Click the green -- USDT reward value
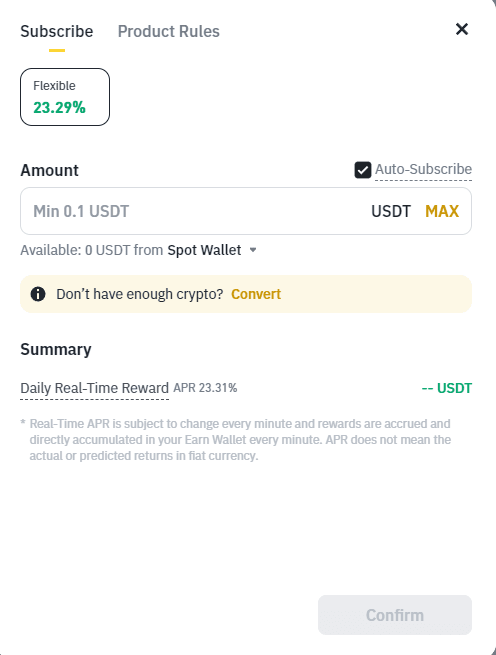496x655 pixels. (x=447, y=388)
